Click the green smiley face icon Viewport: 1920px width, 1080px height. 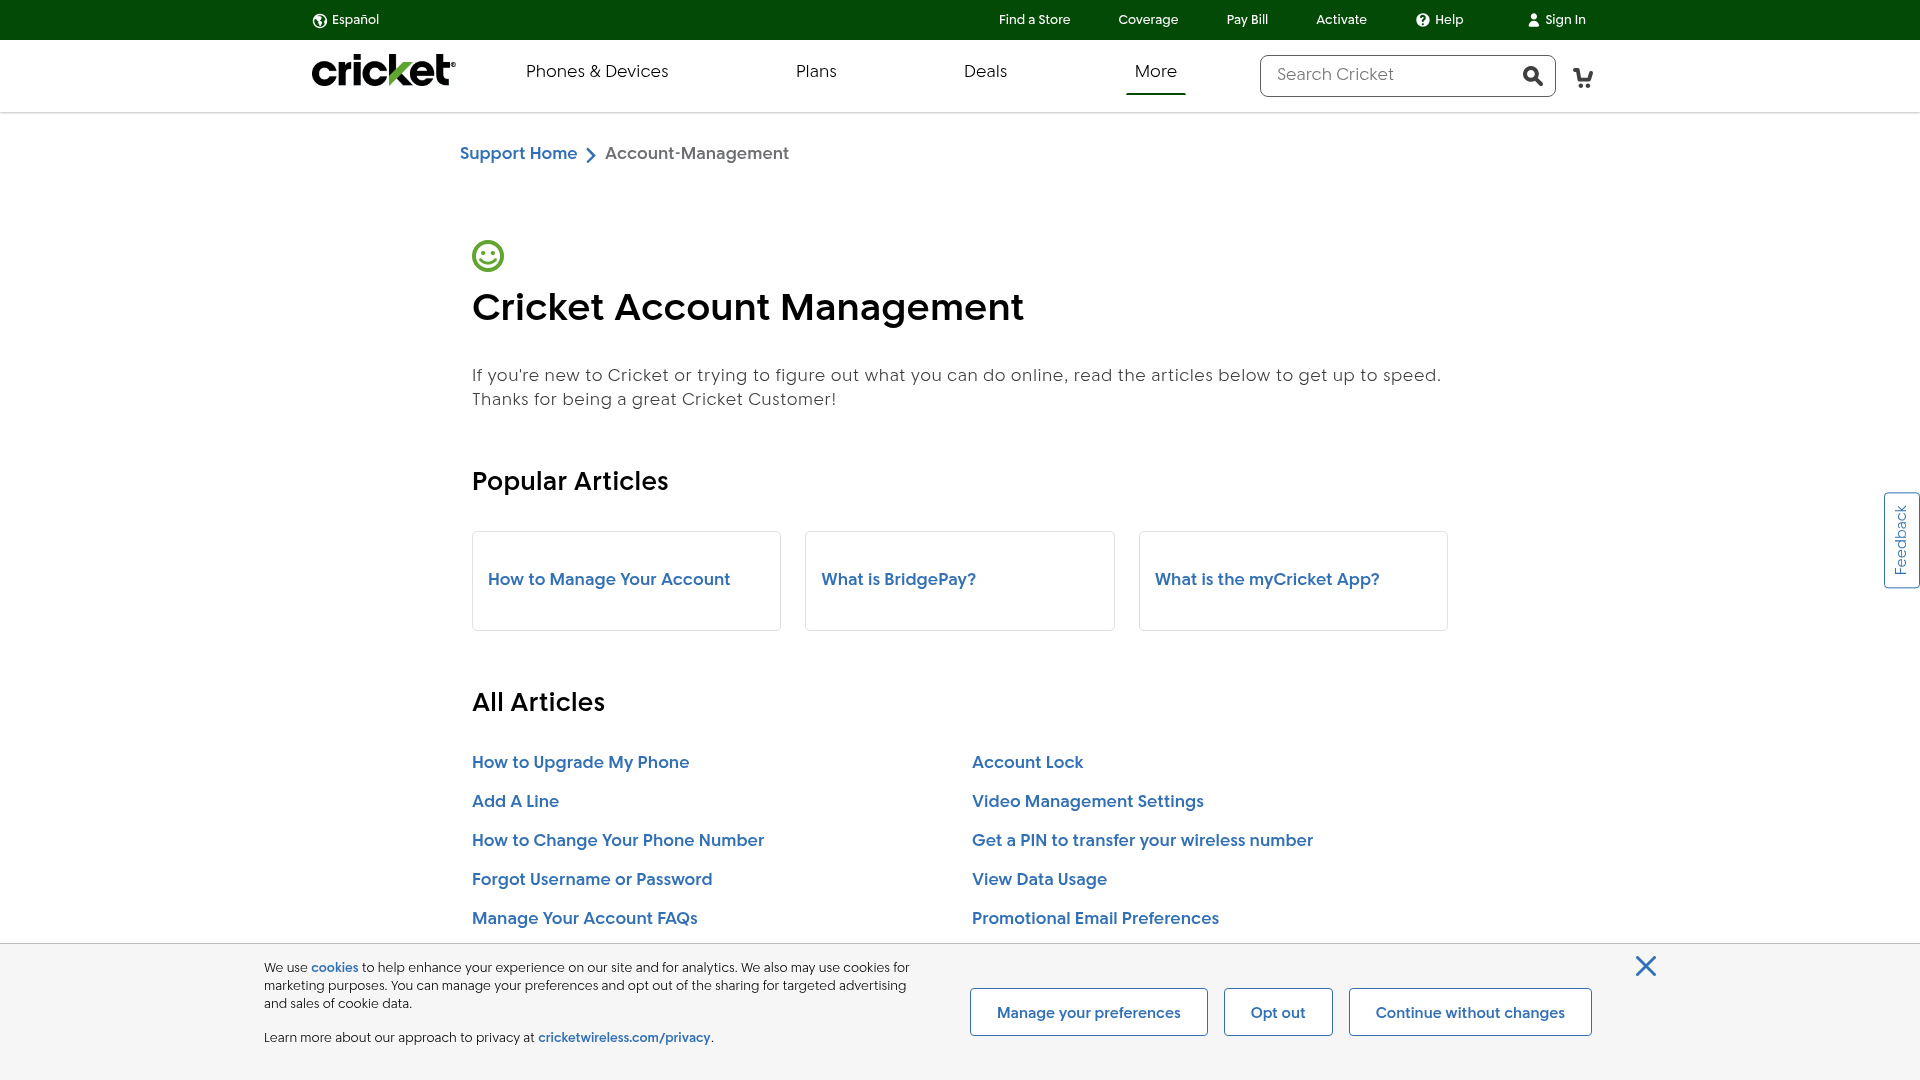[x=488, y=256]
